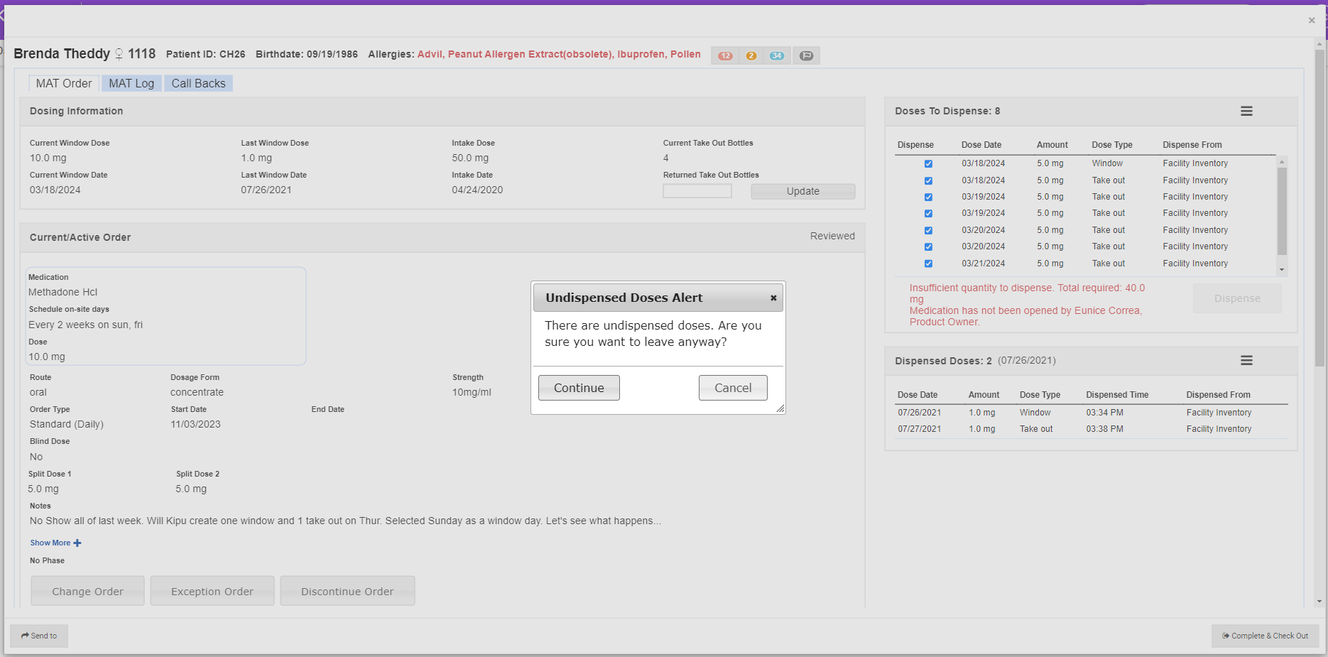Click the Doses To Dispense: 8 heading
Viewport: 1328px width, 657px height.
[x=947, y=111]
